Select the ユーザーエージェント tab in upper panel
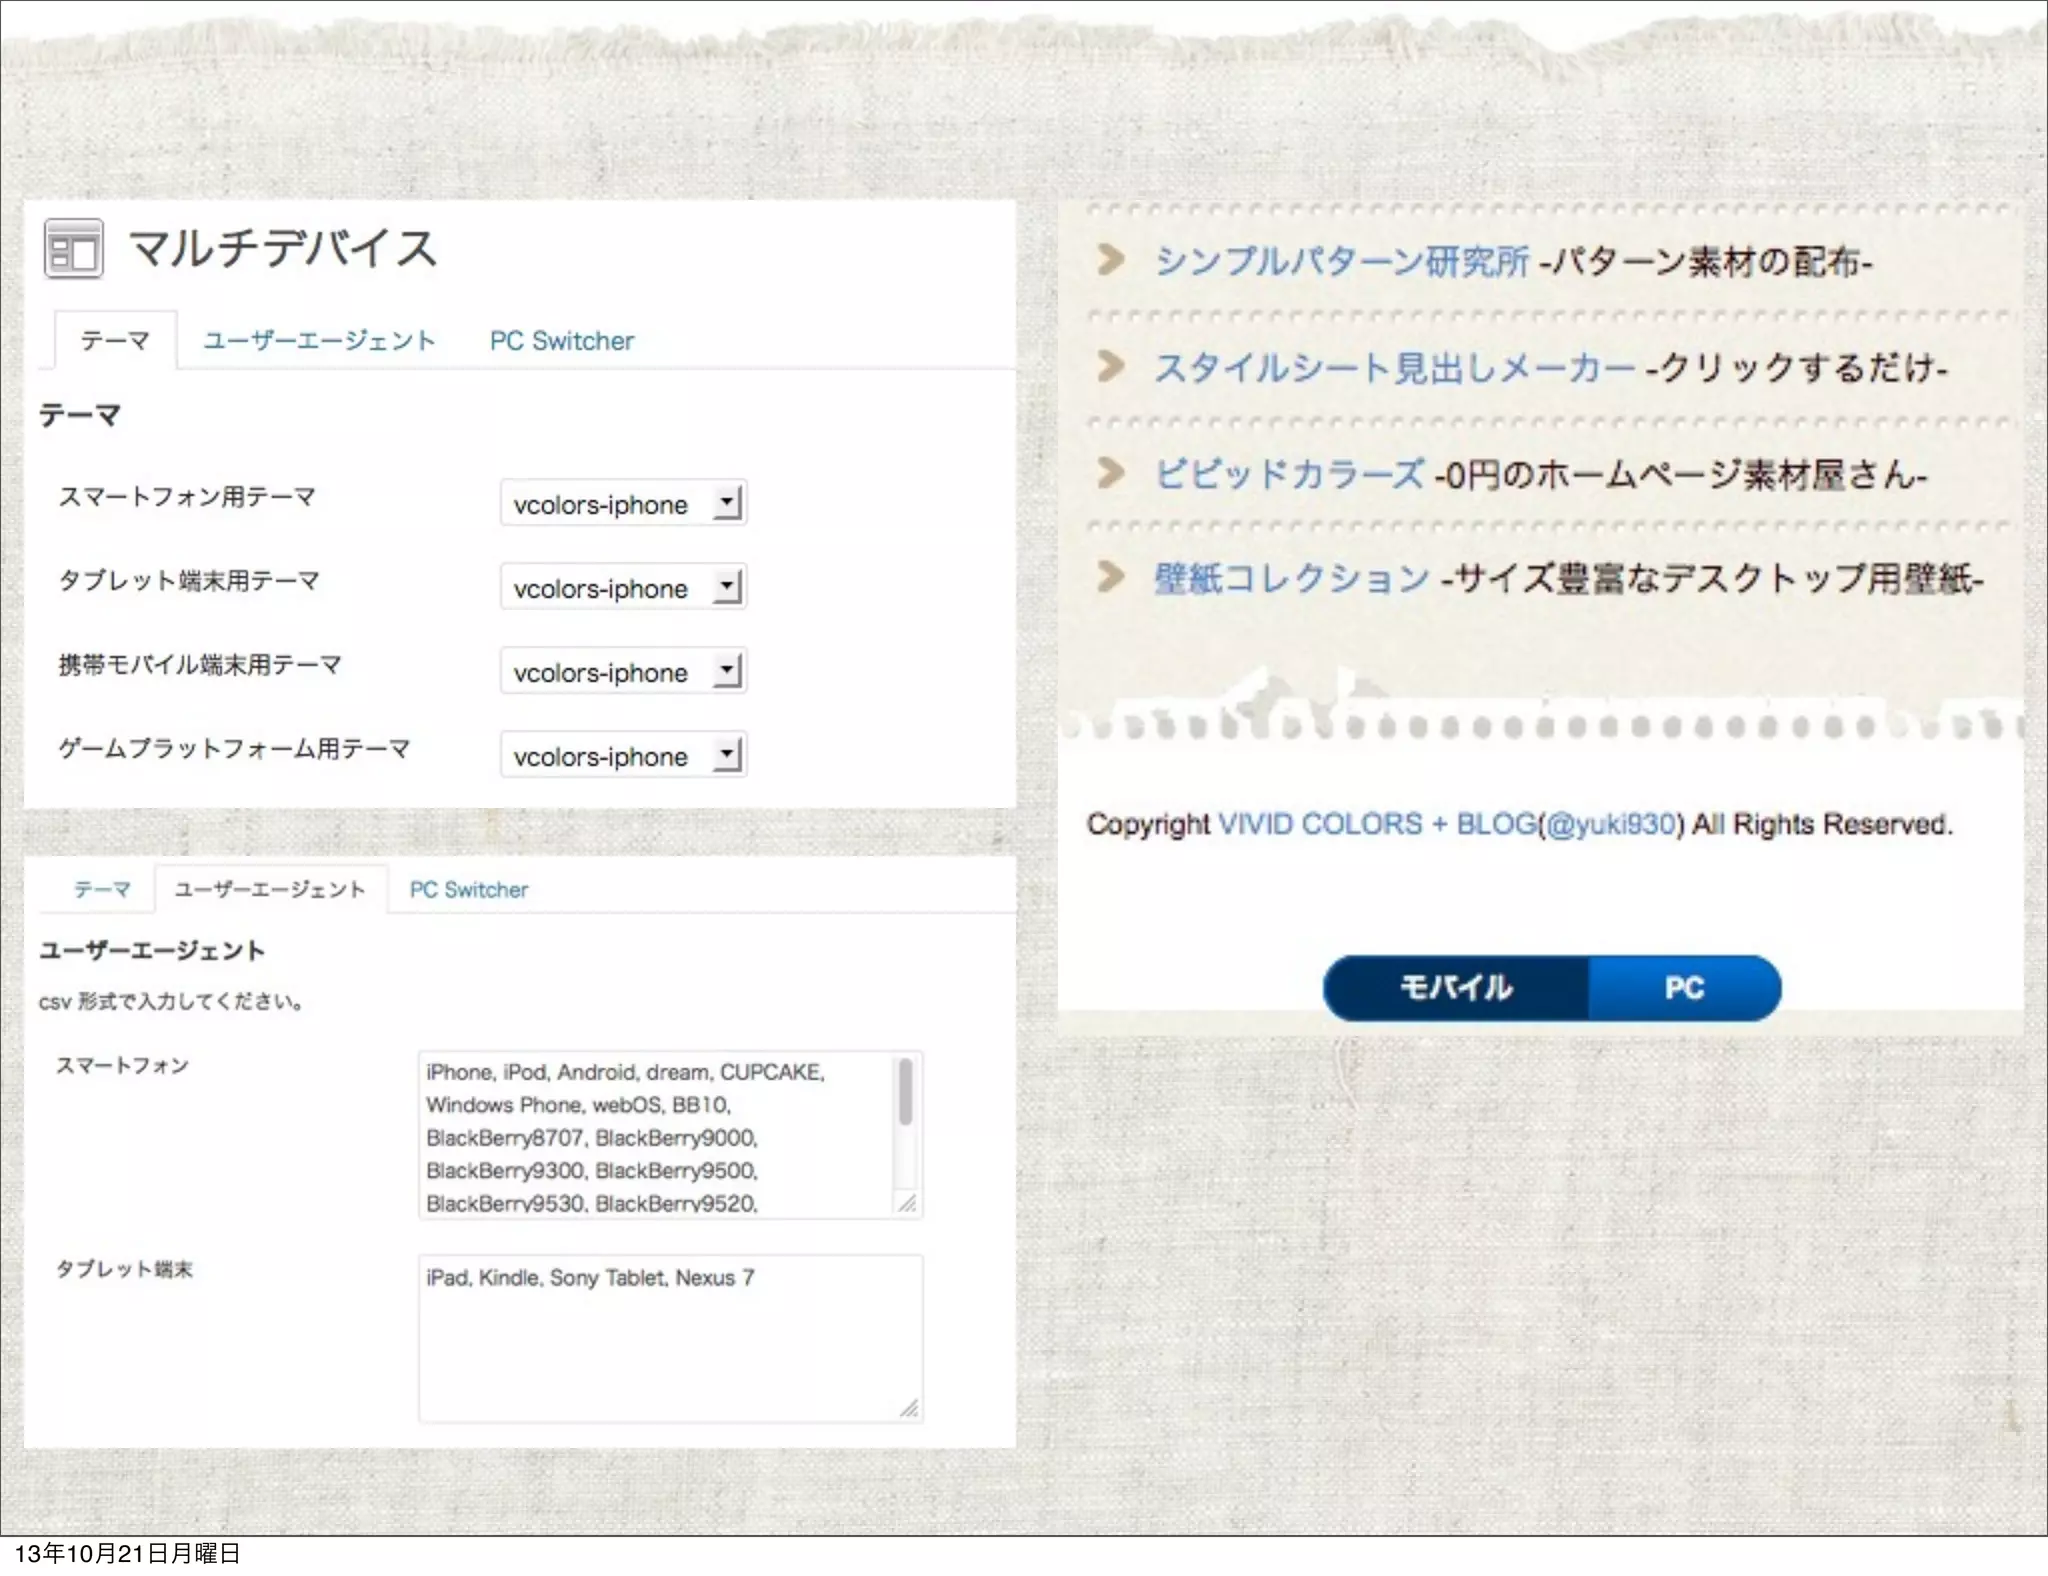 coord(319,341)
